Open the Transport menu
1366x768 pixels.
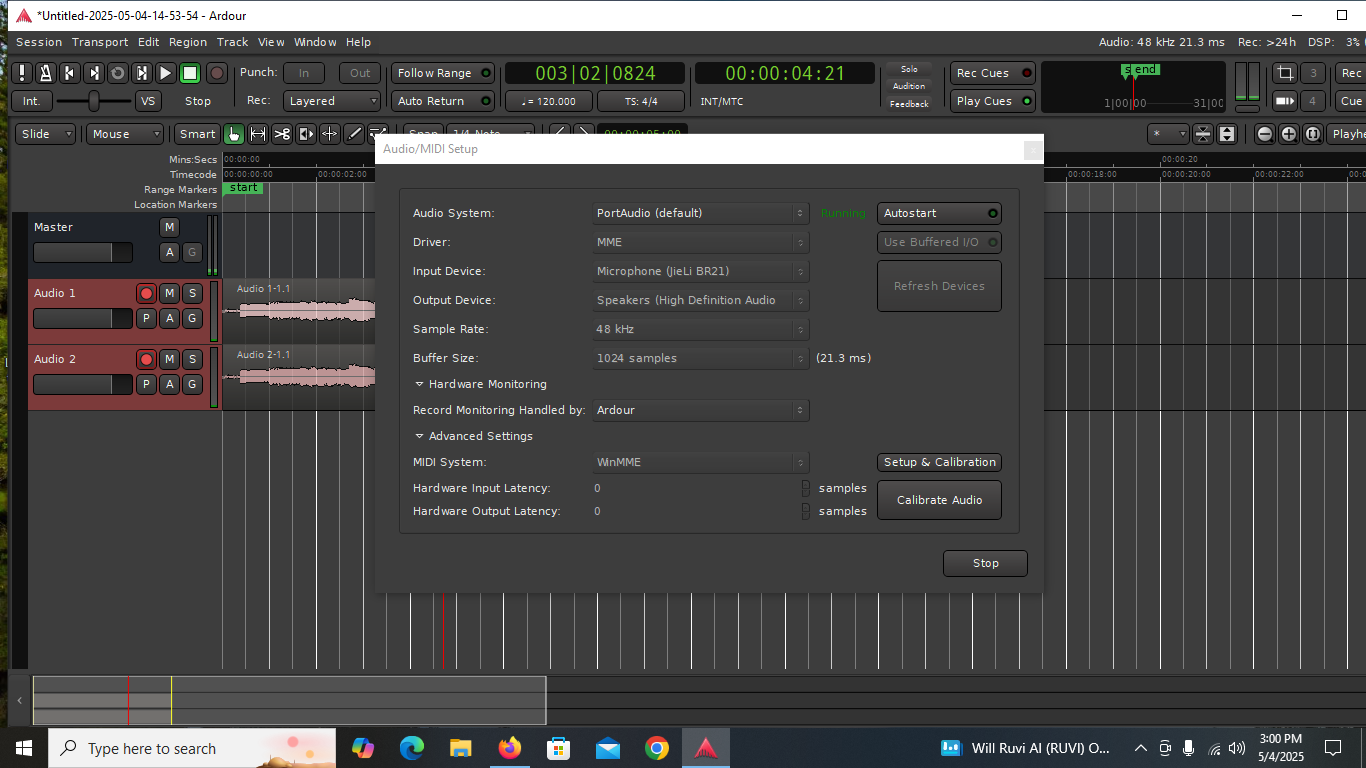point(100,42)
